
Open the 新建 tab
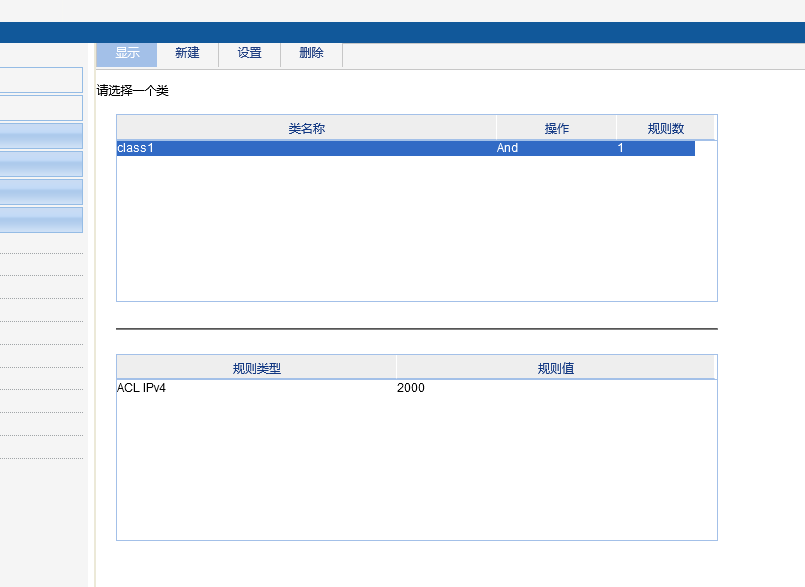click(x=187, y=53)
